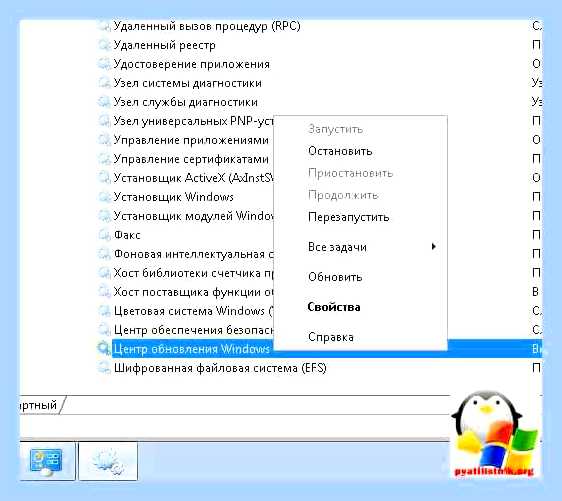Click gear icon beside Хост поставщика функции
This screenshot has height=501, width=562.
(104, 292)
